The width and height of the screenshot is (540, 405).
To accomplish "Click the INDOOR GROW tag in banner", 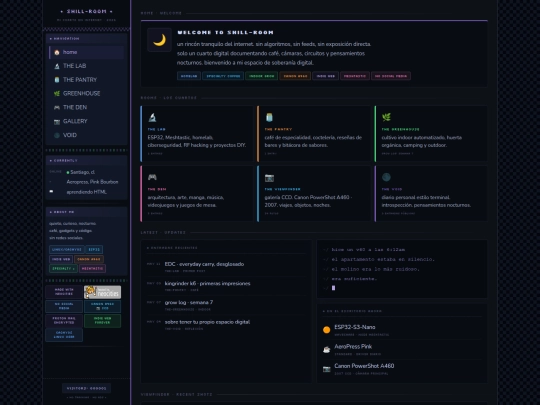I will click(x=262, y=76).
